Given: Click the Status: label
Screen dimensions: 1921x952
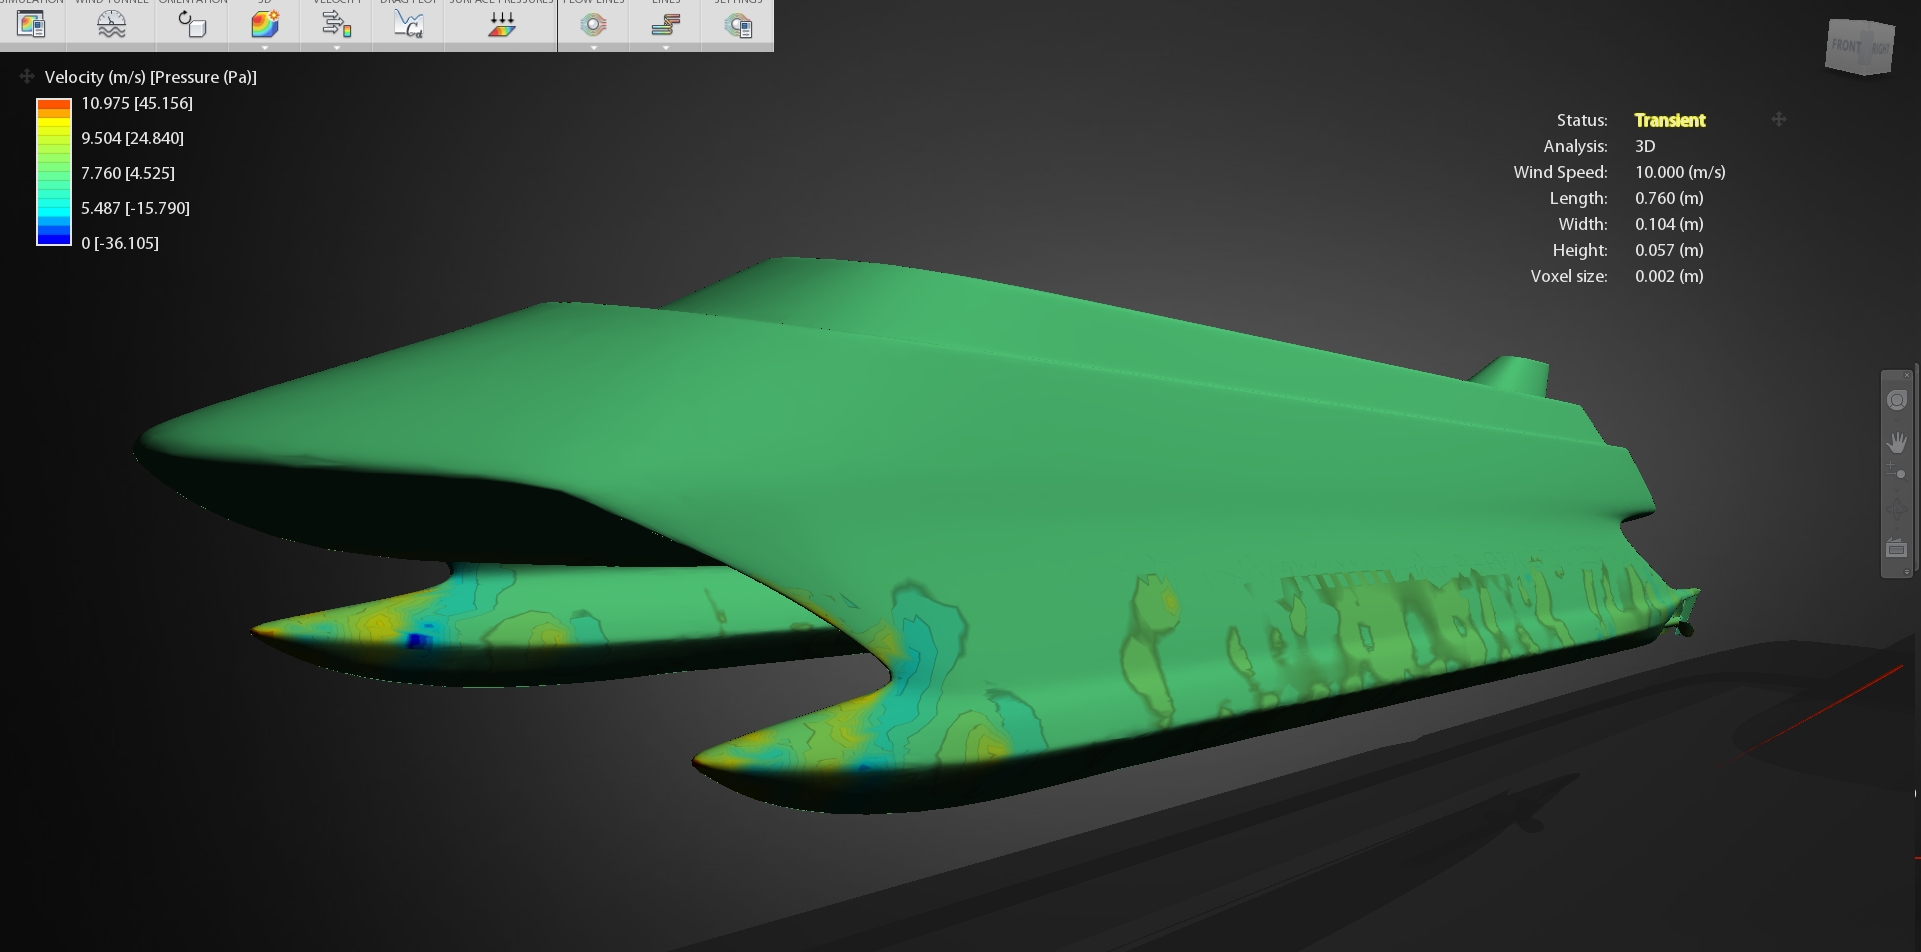Looking at the screenshot, I should [1582, 120].
